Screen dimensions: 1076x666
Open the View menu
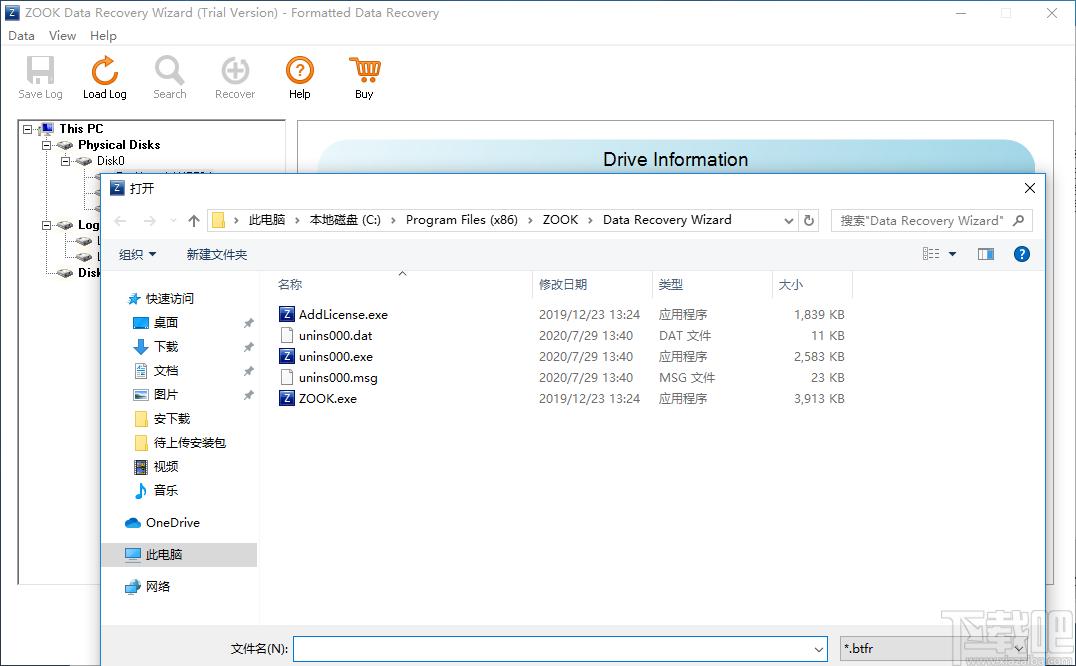[x=62, y=36]
